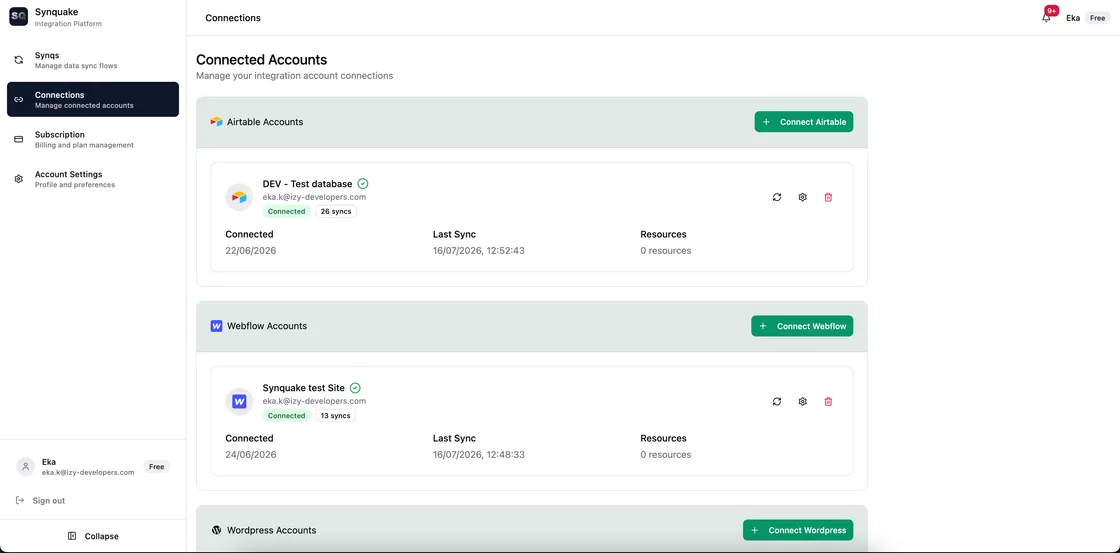Click Connect Webflow button
Screen dimensions: 1120x553
coord(802,326)
